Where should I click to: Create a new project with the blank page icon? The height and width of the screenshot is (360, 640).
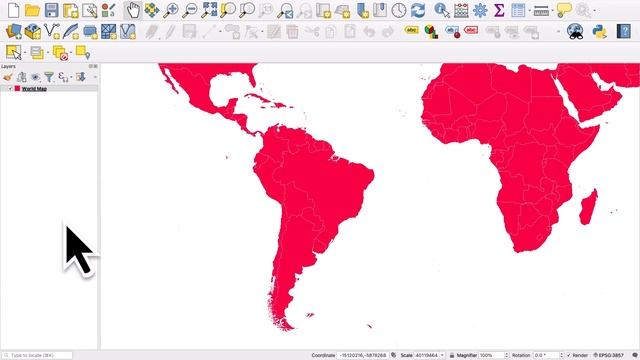click(13, 10)
